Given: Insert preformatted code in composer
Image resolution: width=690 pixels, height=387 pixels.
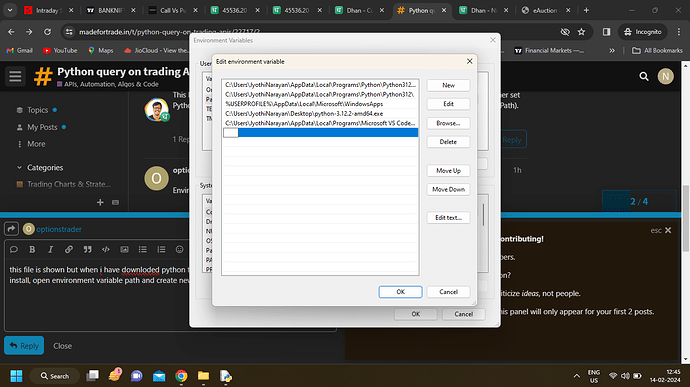Looking at the screenshot, I should [106, 250].
